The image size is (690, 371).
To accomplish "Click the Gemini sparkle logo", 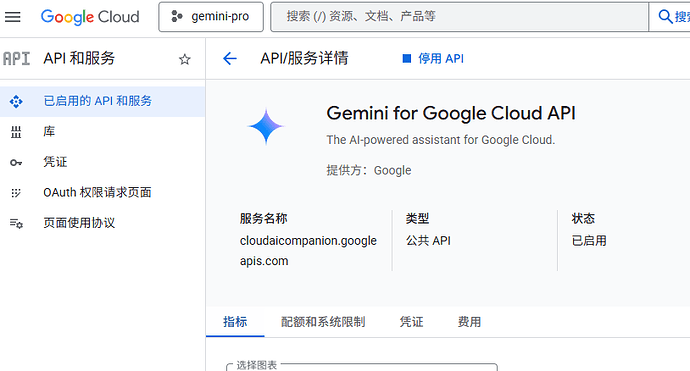I will tap(266, 126).
